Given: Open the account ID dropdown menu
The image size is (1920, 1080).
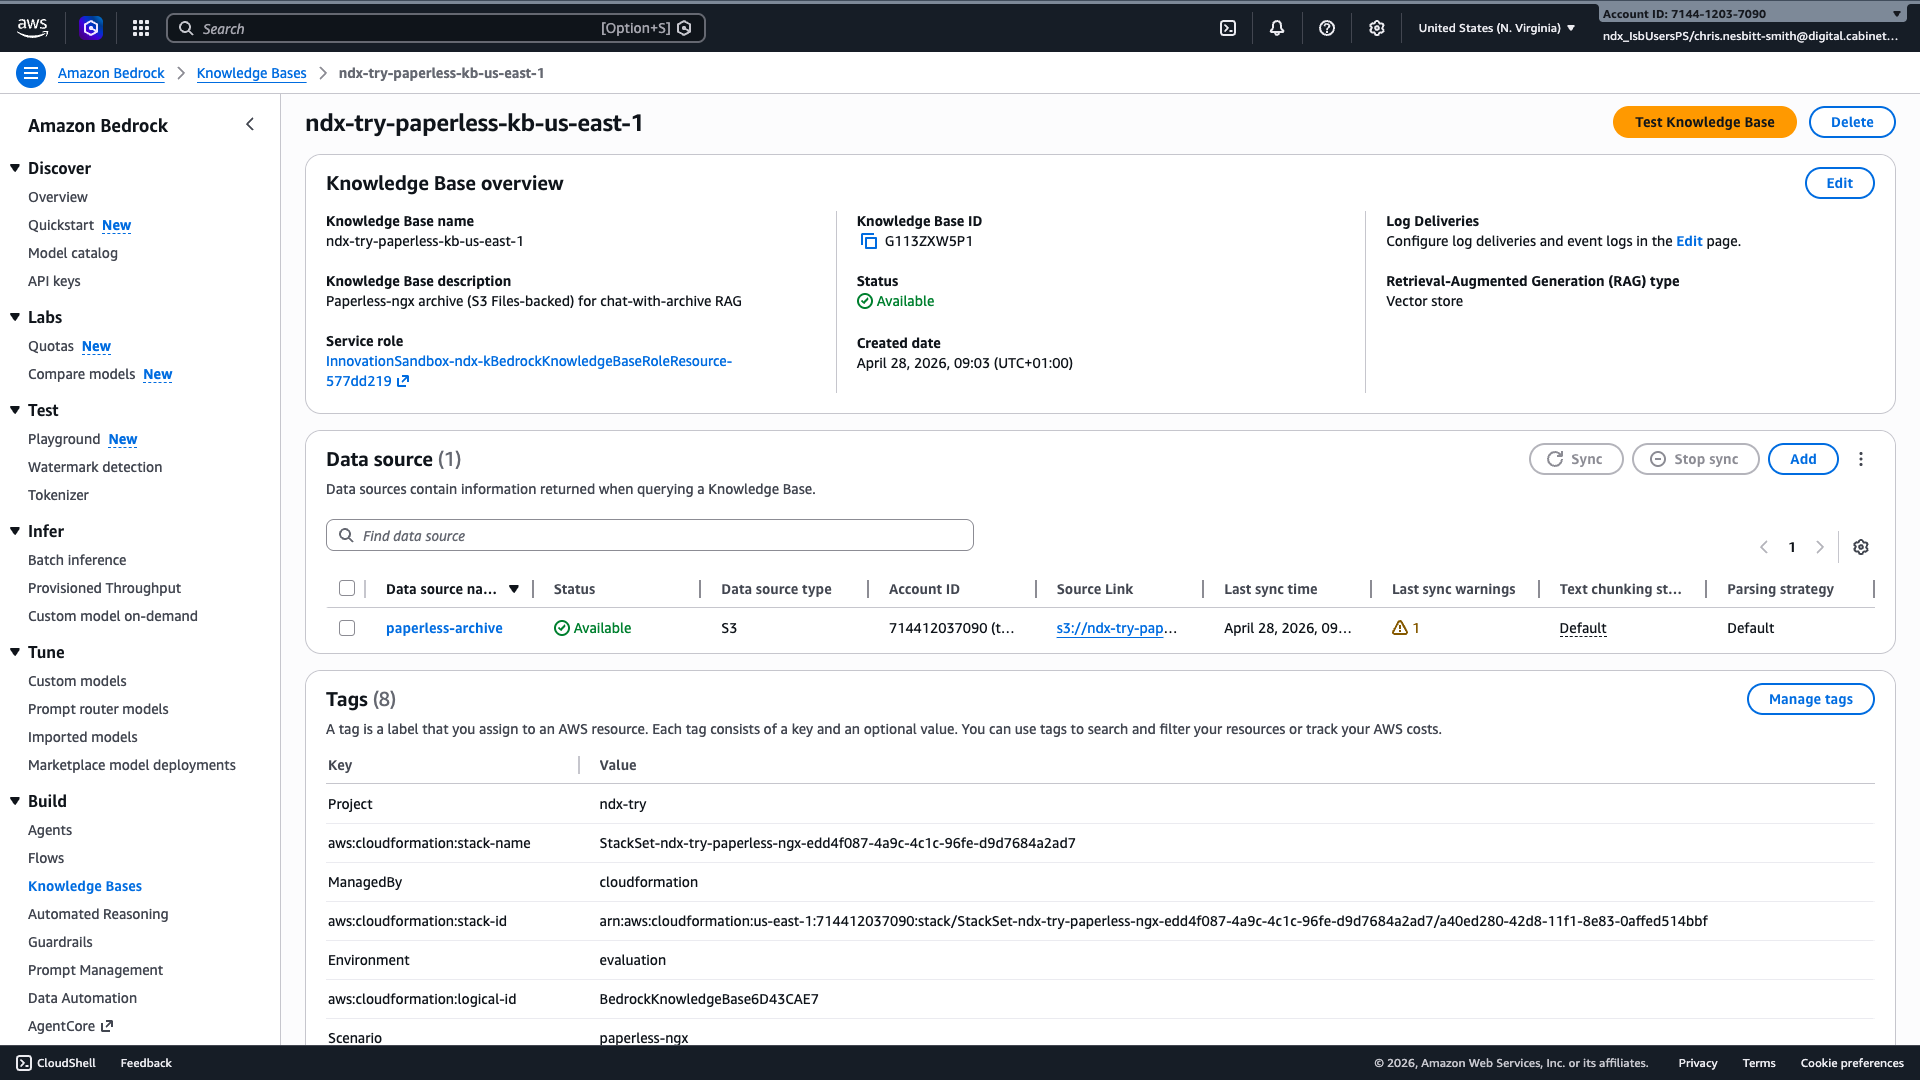Looking at the screenshot, I should 1751,14.
